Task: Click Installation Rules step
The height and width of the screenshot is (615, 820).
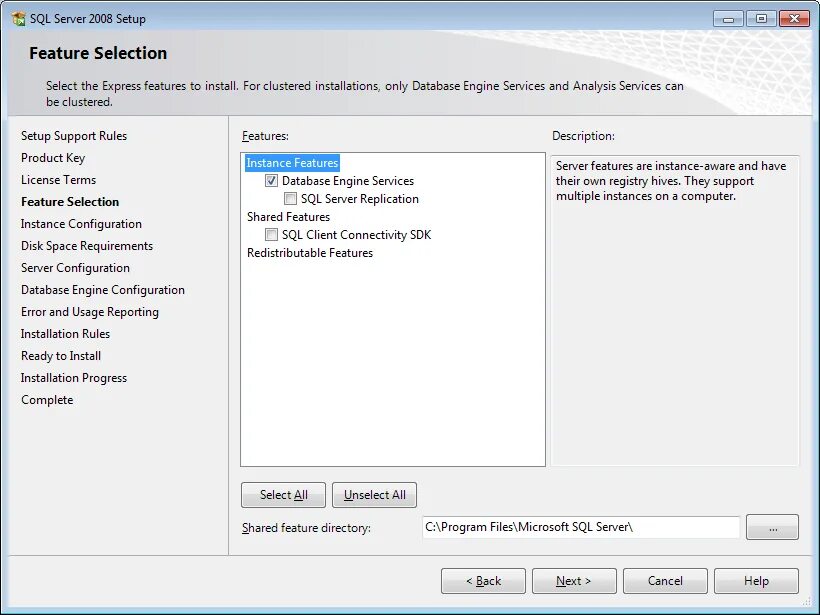Action: (x=65, y=334)
